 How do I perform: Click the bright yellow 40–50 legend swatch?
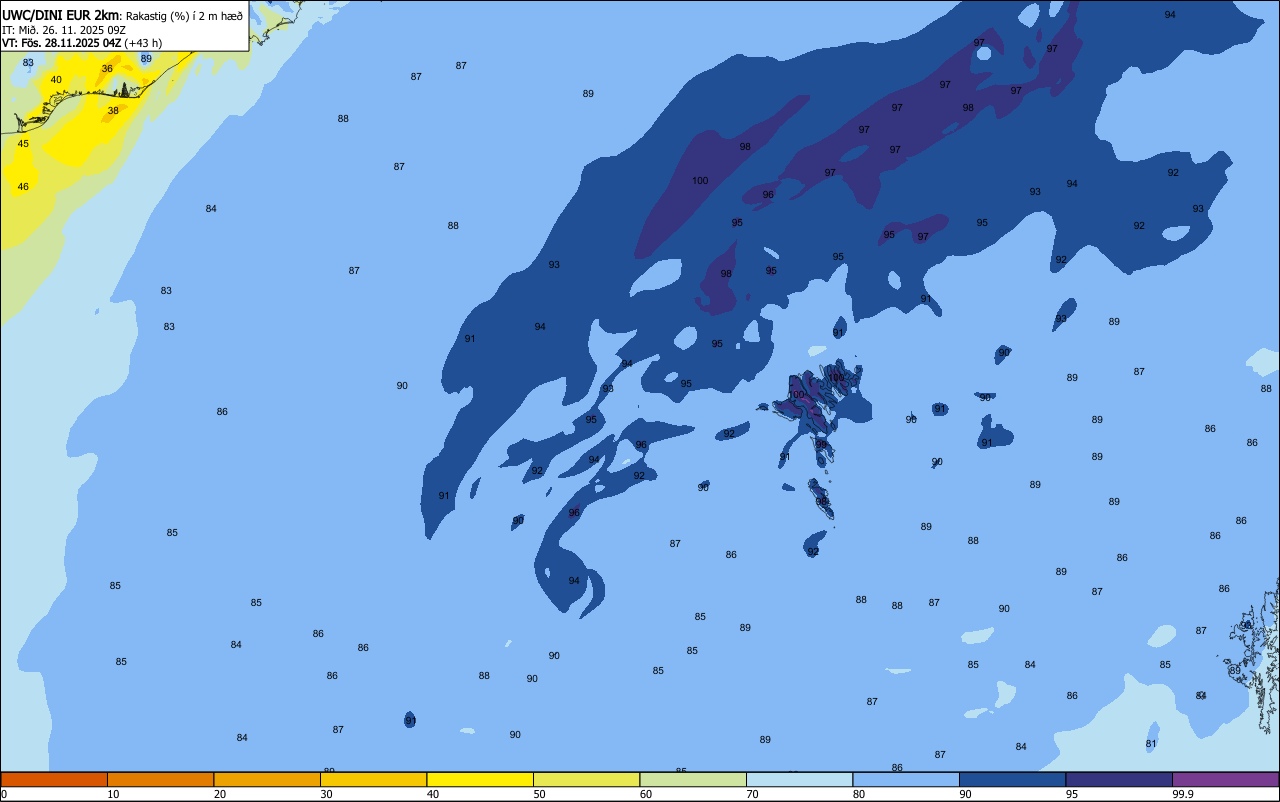(480, 779)
